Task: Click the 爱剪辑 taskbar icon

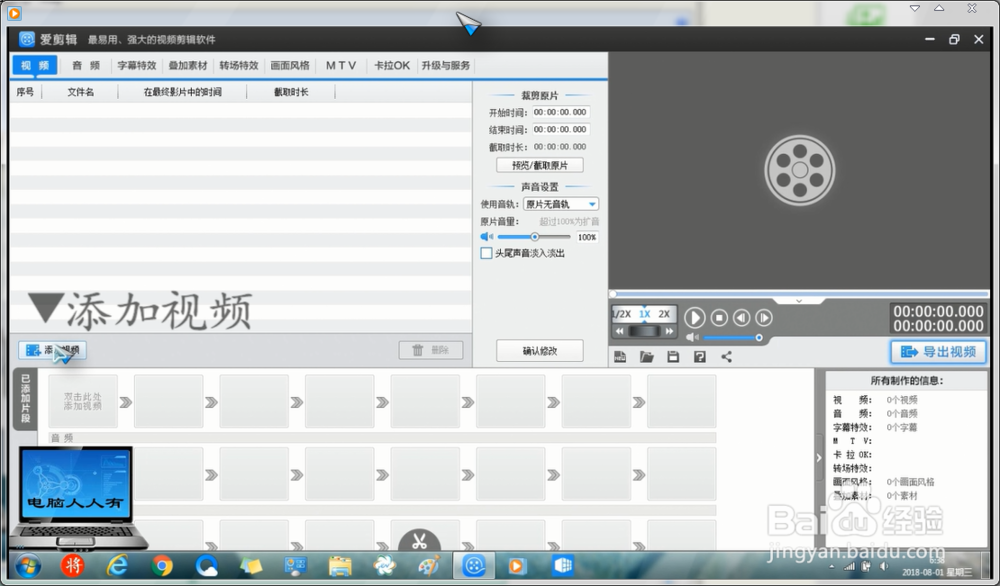Action: [474, 566]
